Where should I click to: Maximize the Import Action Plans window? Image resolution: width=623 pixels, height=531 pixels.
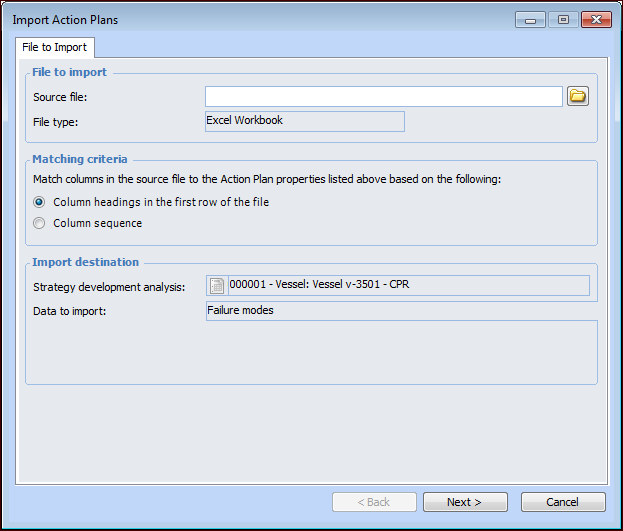coord(563,19)
